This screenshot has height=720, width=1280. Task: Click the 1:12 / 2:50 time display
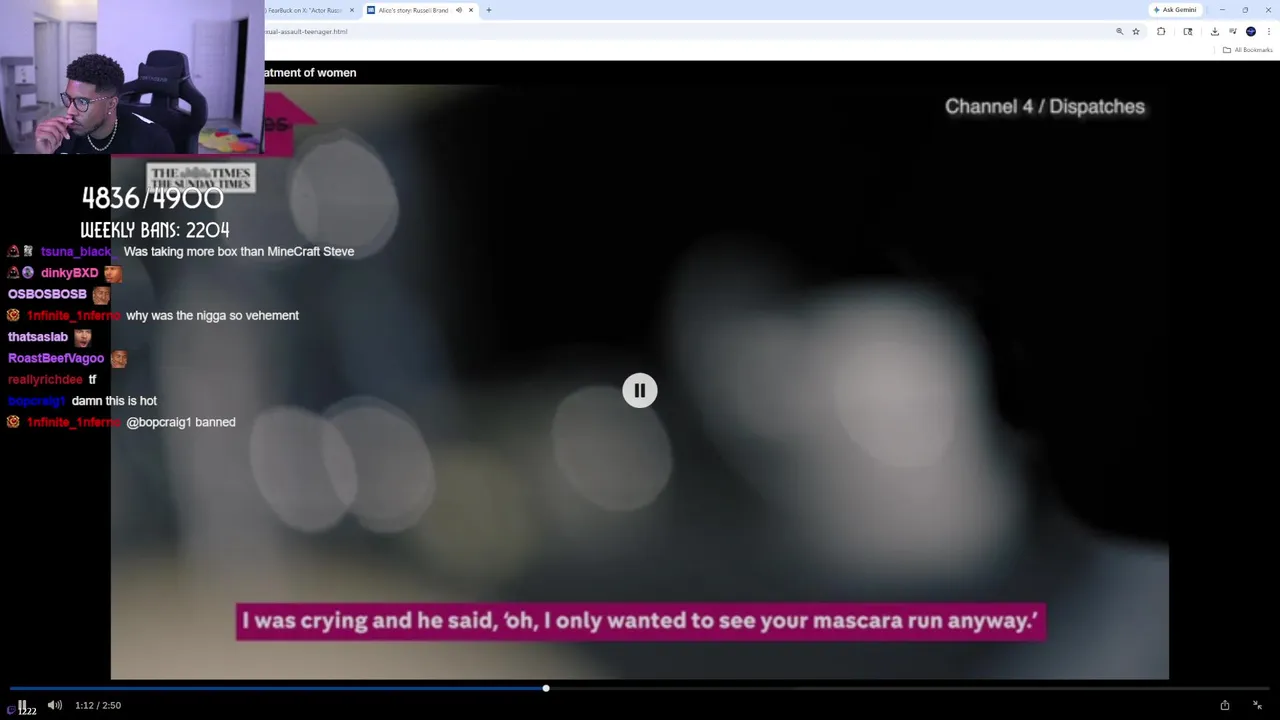tap(98, 705)
